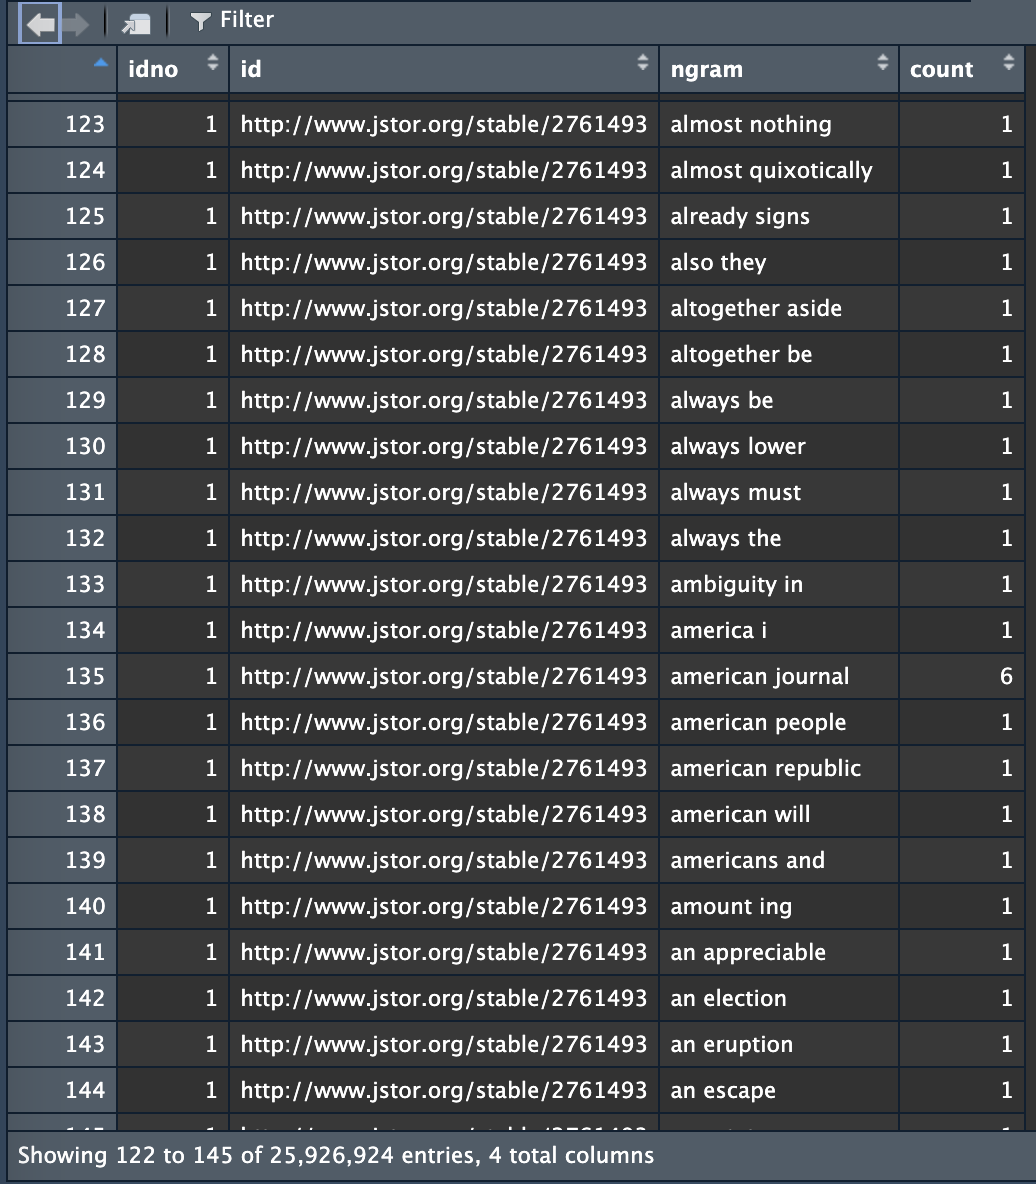Click the back navigation arrow
The width and height of the screenshot is (1036, 1184).
(x=41, y=23)
